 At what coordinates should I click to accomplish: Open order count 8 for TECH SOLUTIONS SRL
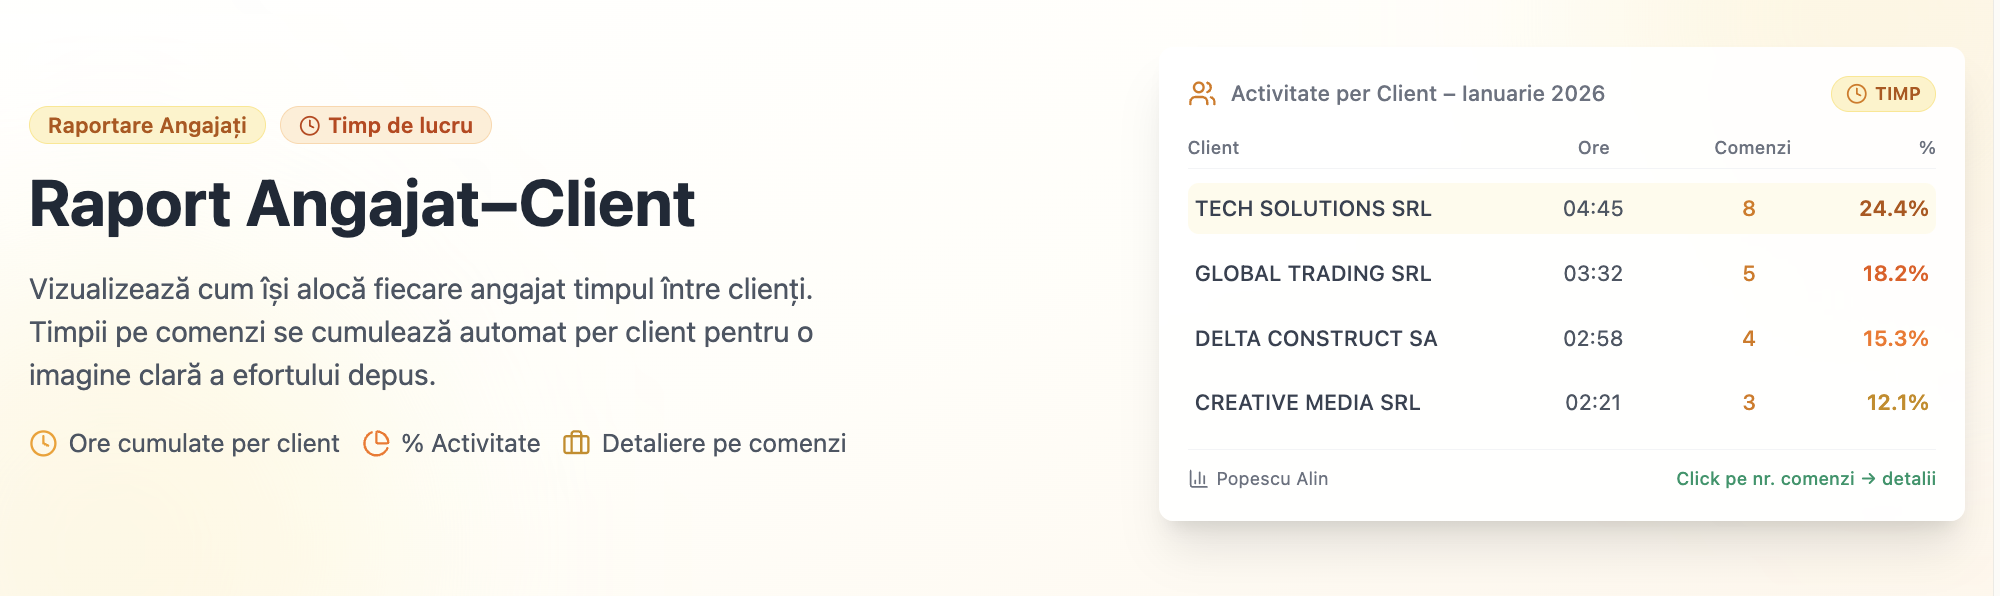pyautogui.click(x=1749, y=209)
